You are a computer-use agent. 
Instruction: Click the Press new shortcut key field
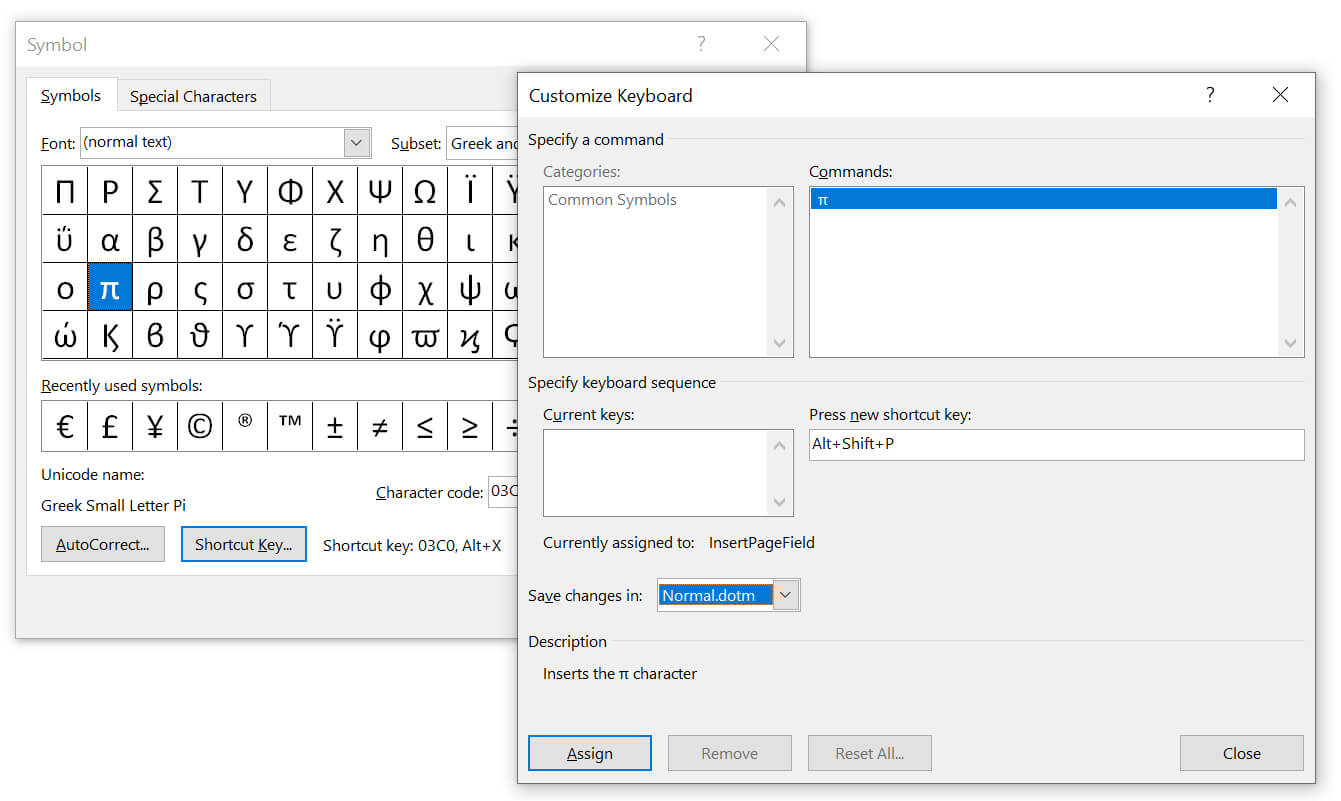(1055, 444)
